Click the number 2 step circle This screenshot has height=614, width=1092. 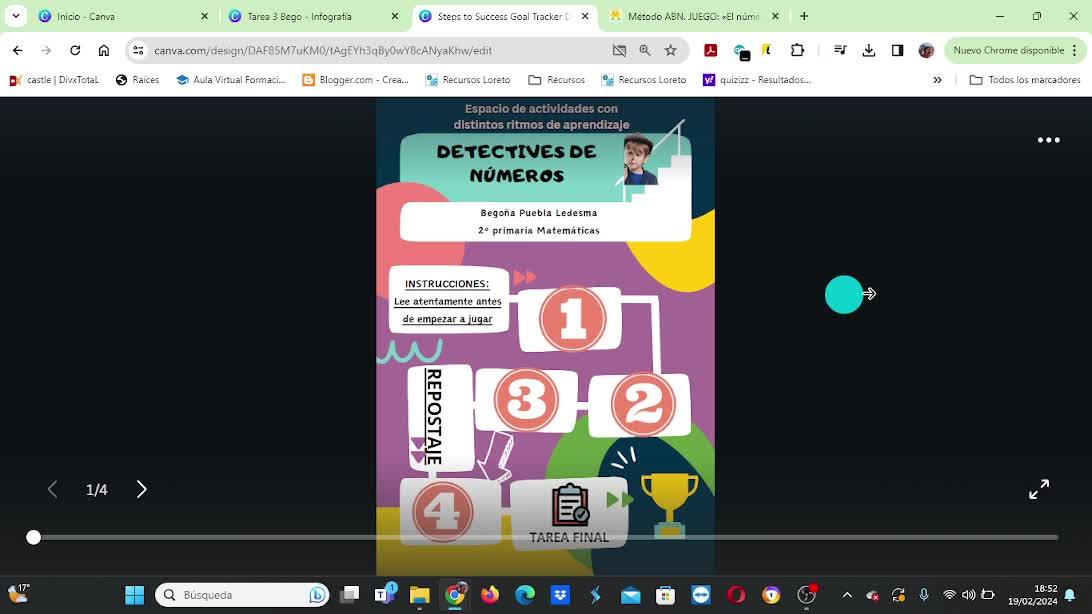pyautogui.click(x=643, y=404)
